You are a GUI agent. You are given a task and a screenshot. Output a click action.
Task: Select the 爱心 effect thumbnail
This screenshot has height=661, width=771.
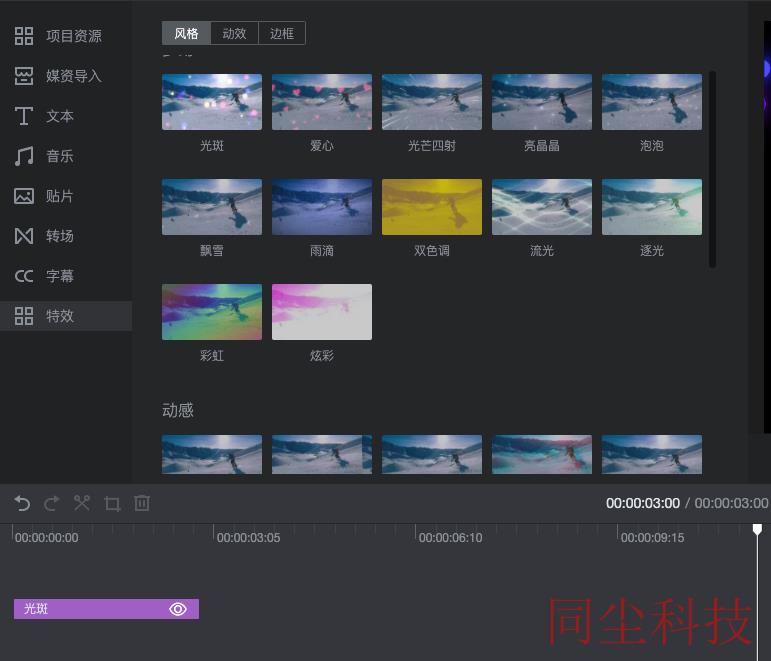(322, 102)
